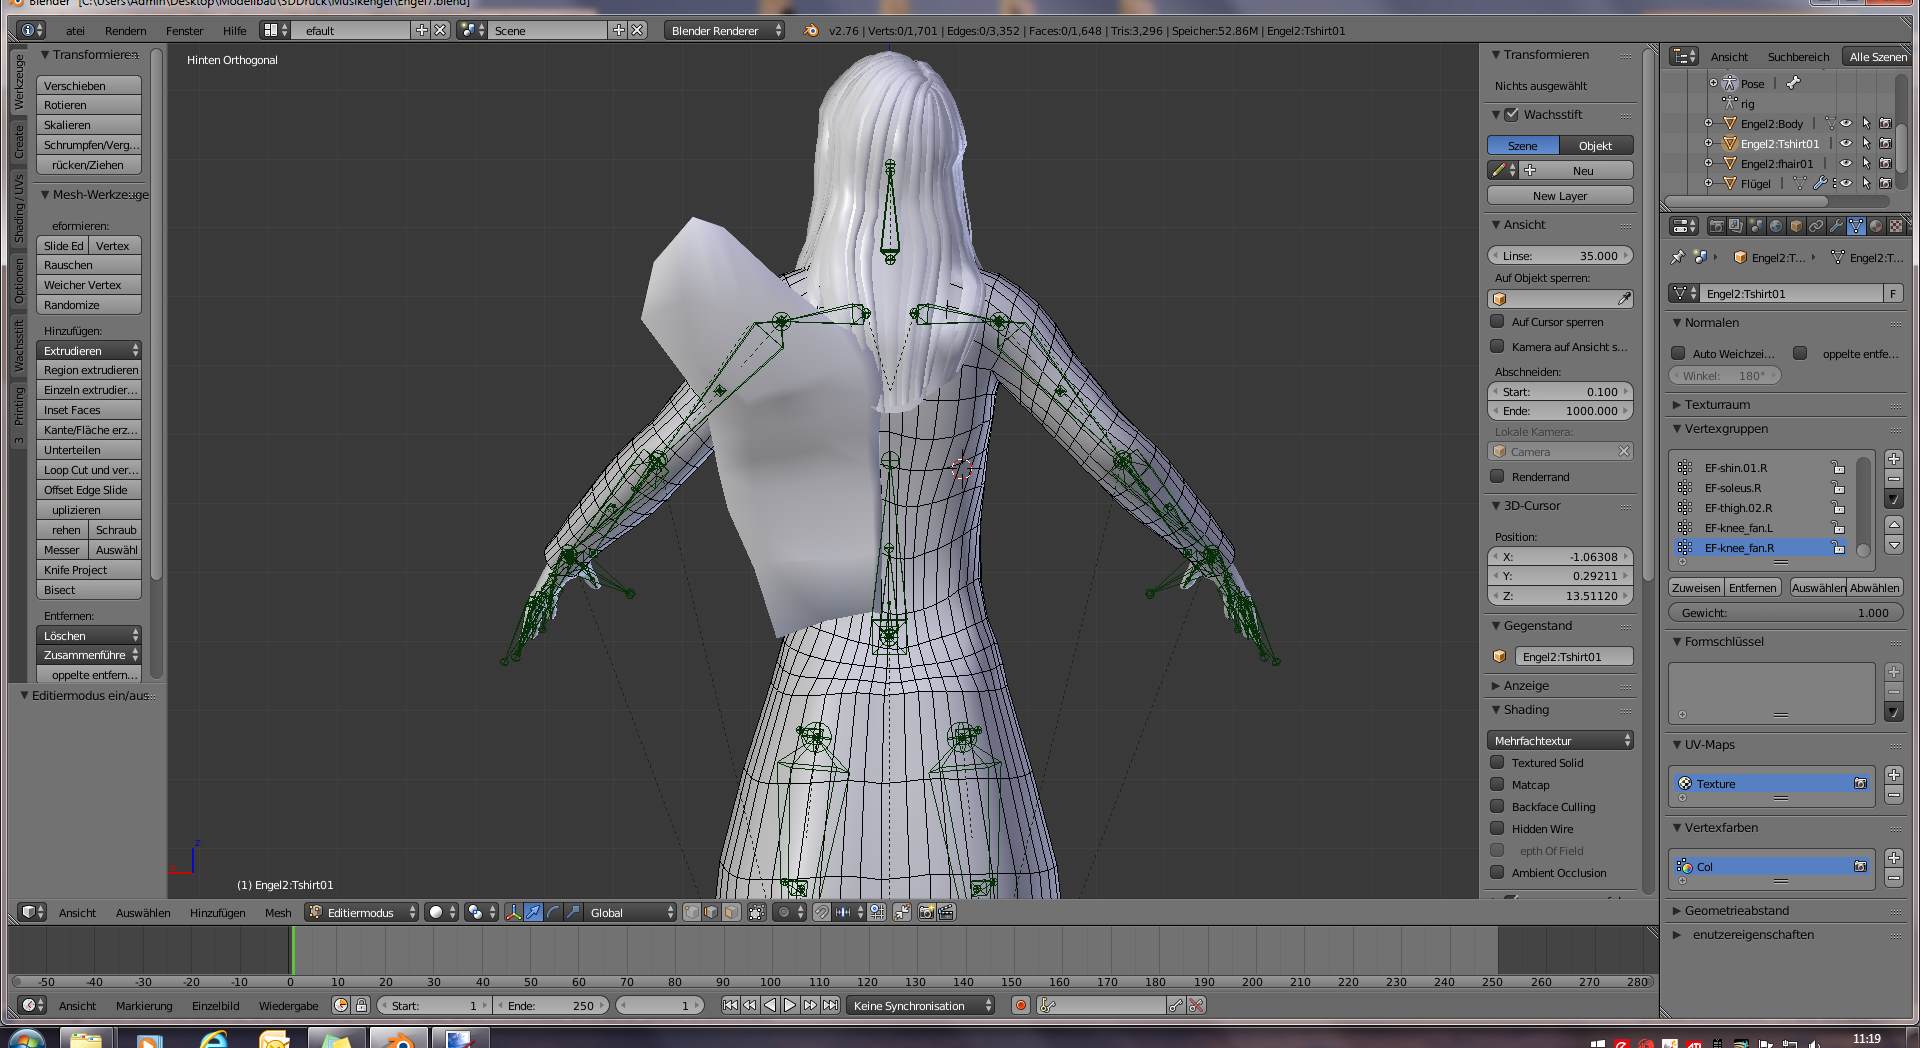1920x1048 pixels.
Task: Click the Zuweisen vertex group button
Action: pos(1696,588)
